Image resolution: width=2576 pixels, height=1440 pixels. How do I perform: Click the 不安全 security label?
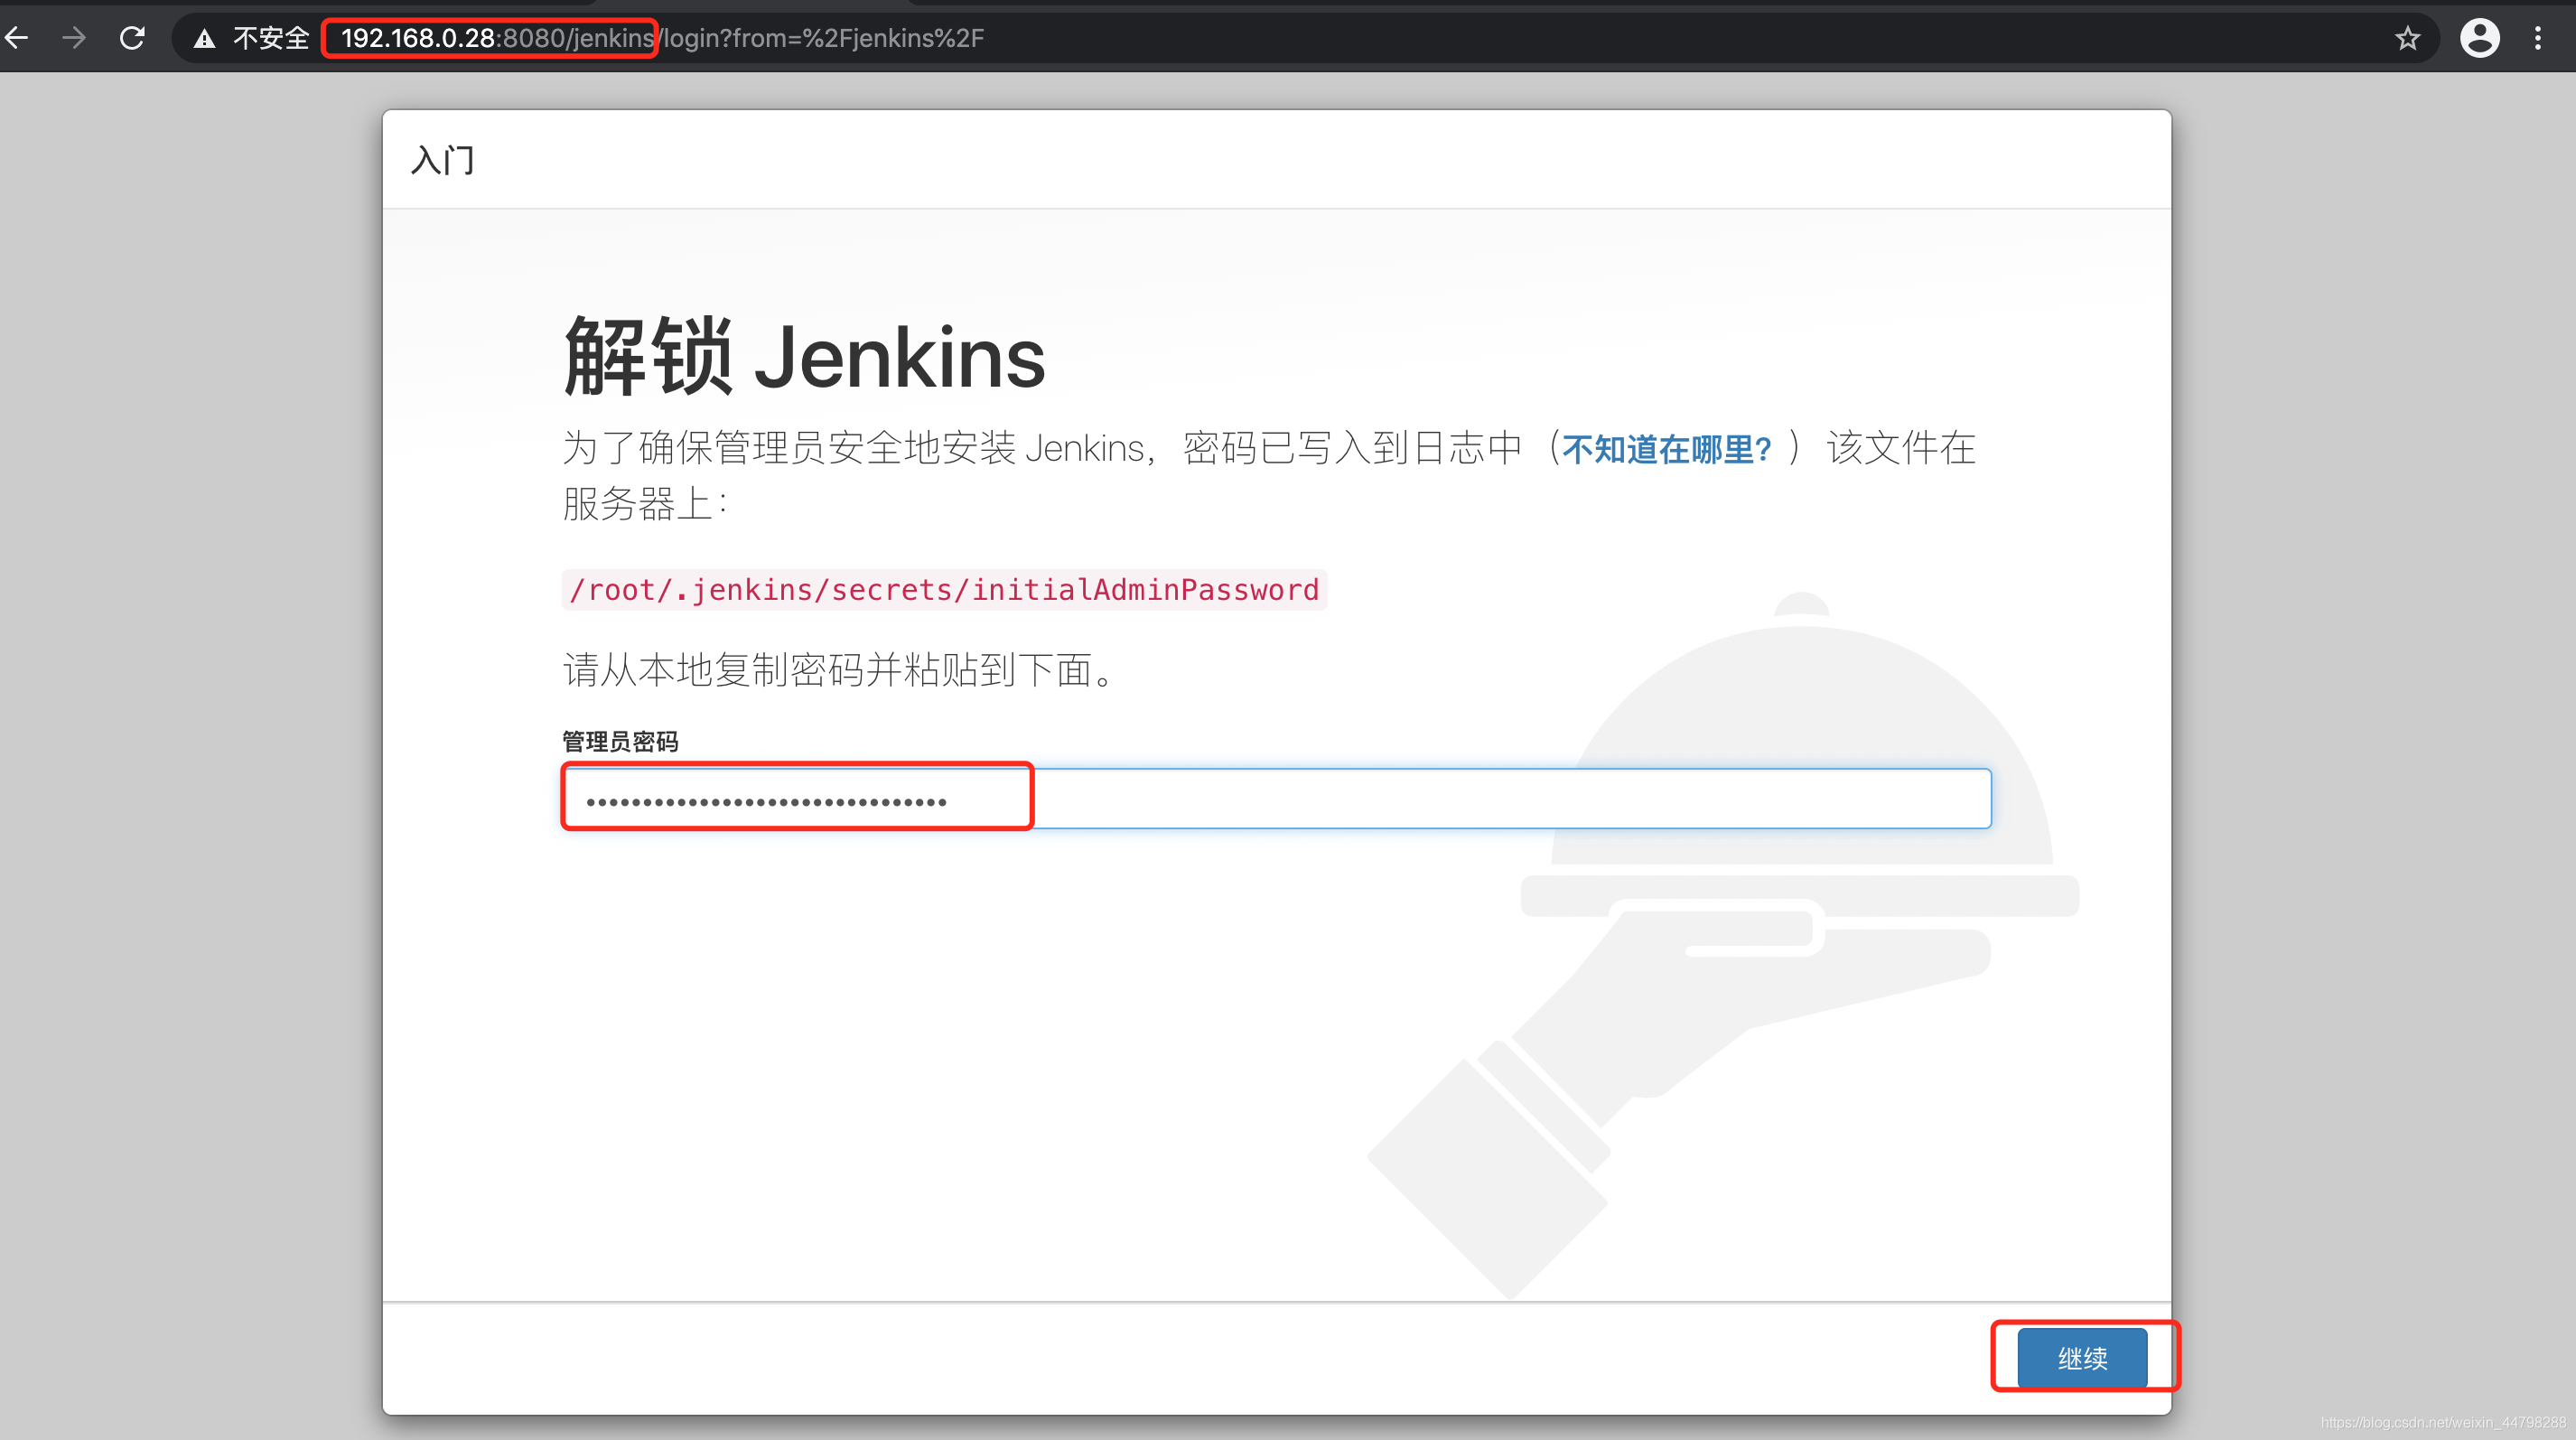click(x=271, y=38)
